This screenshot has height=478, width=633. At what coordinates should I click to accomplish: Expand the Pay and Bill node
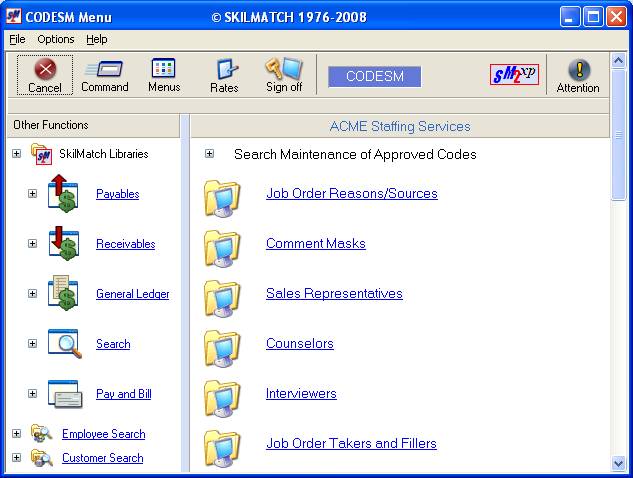33,393
